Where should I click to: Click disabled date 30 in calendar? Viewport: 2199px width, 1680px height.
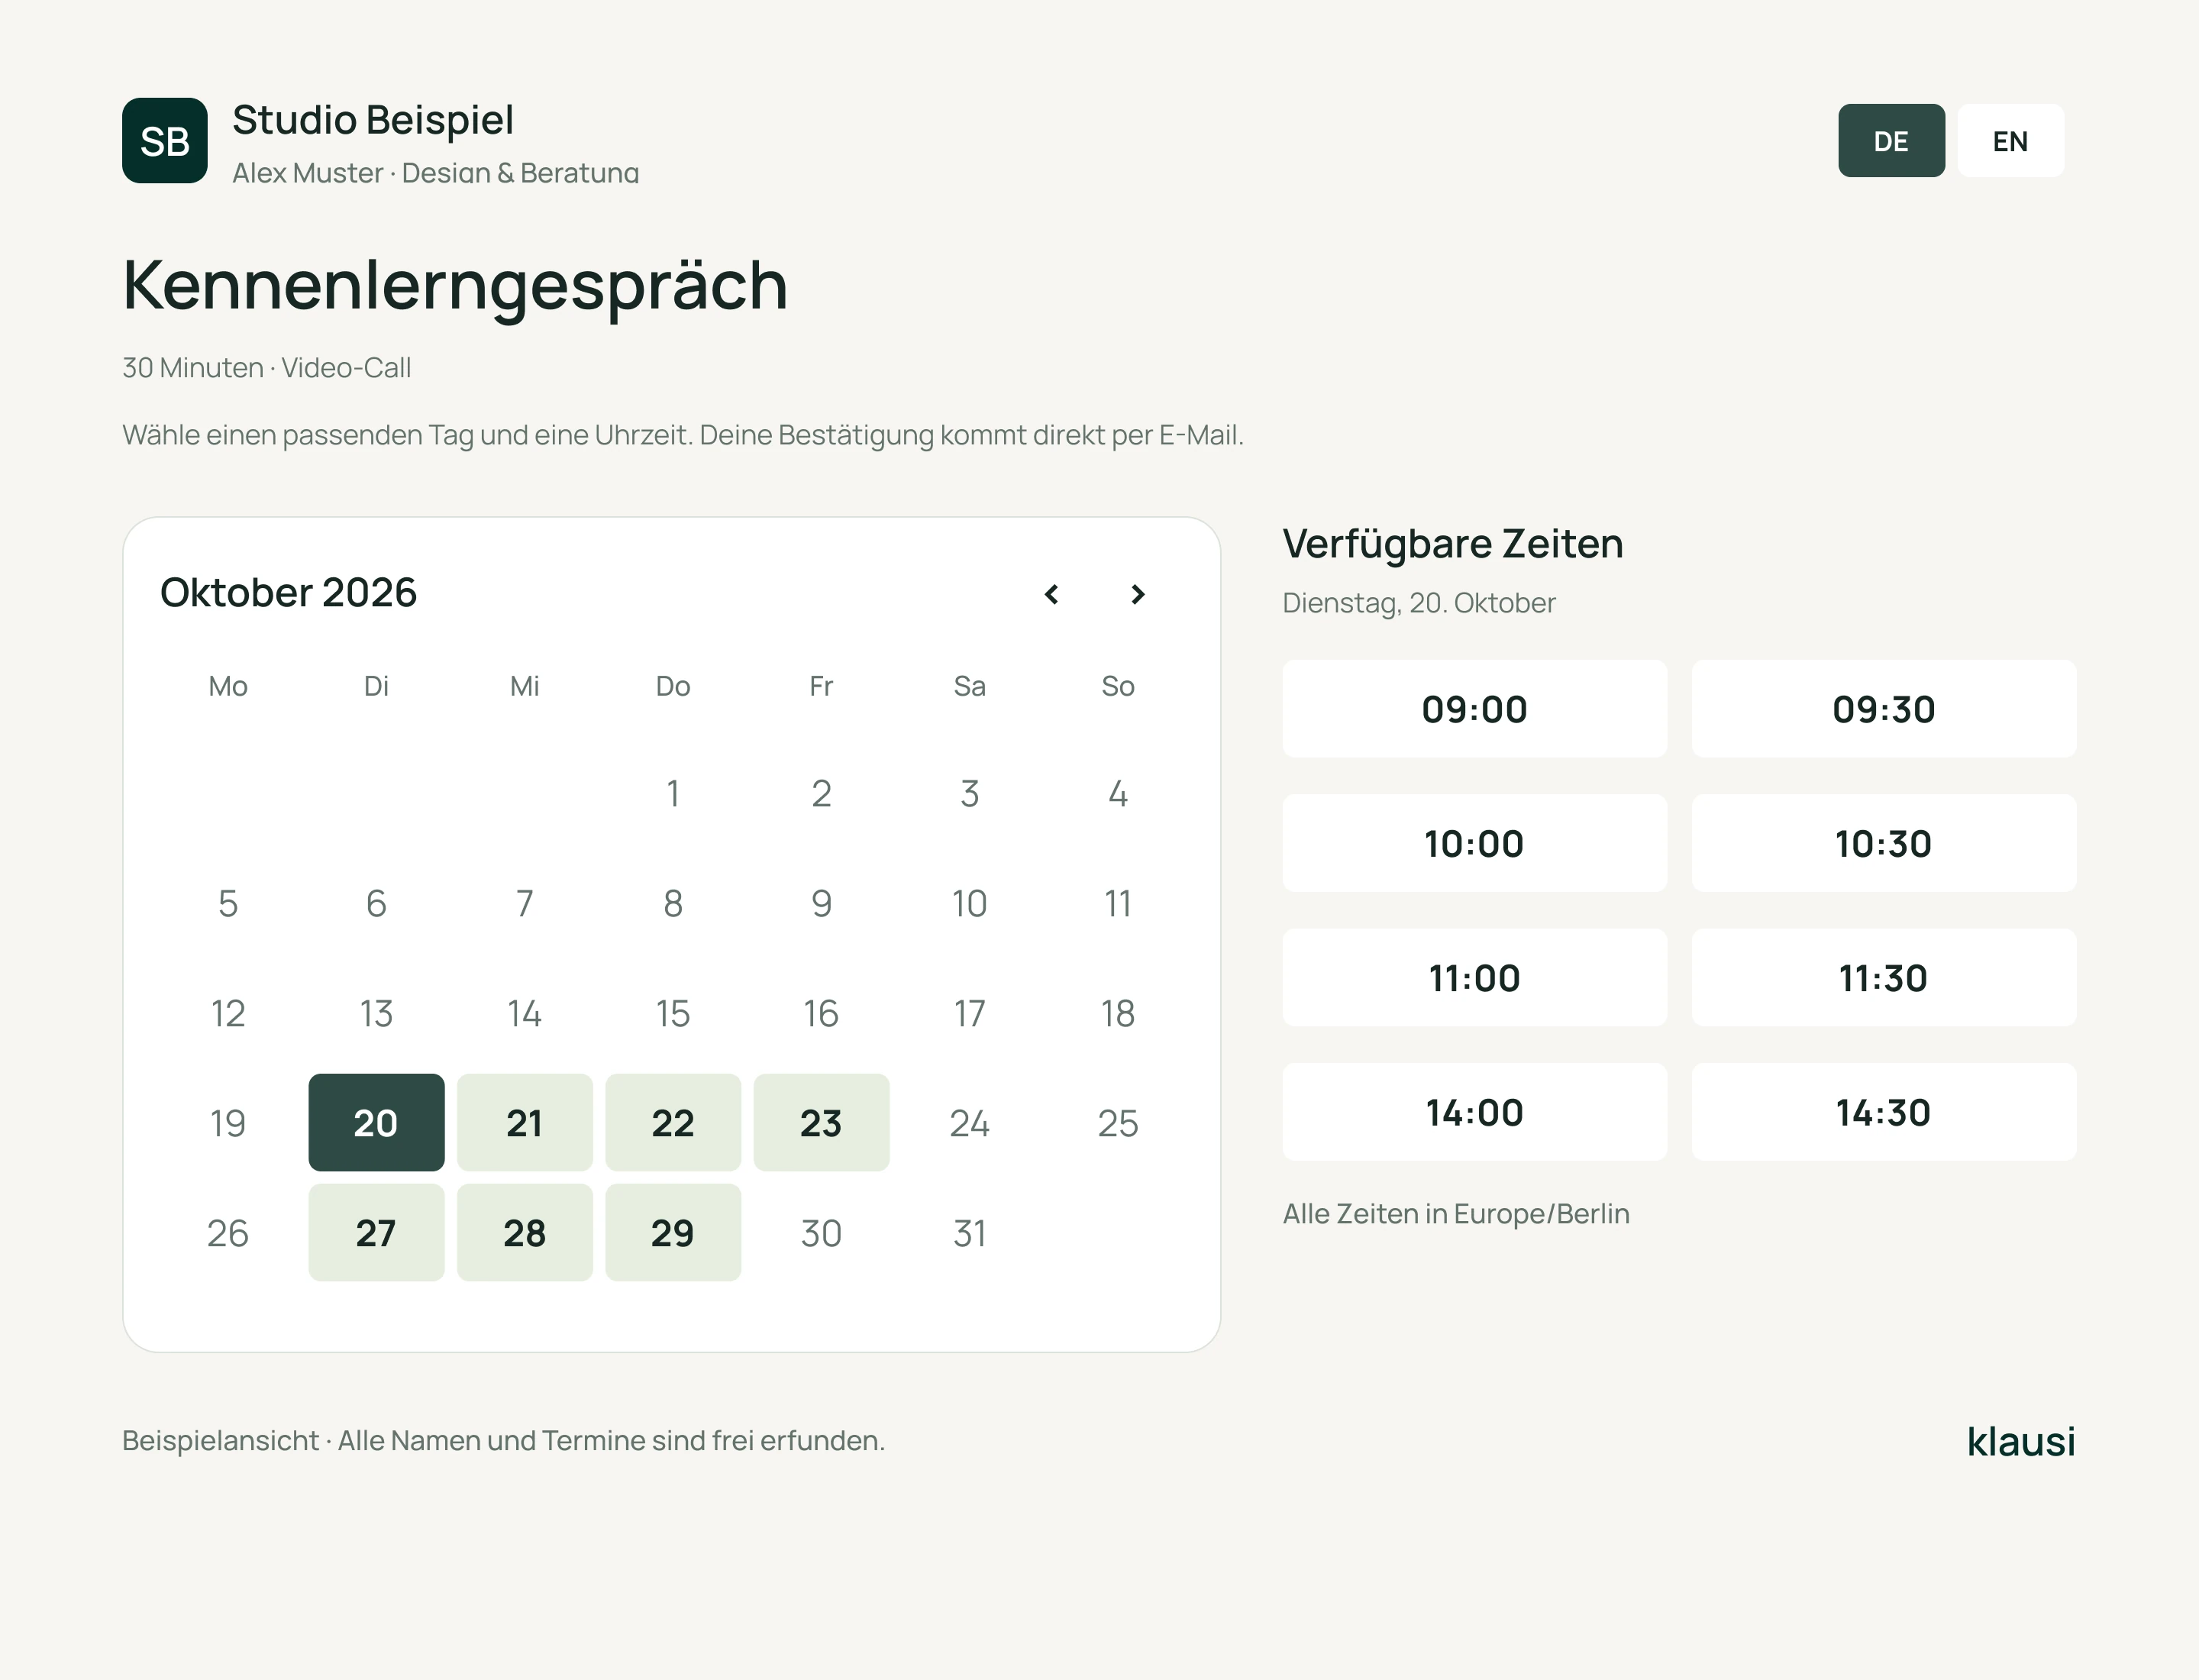point(821,1233)
